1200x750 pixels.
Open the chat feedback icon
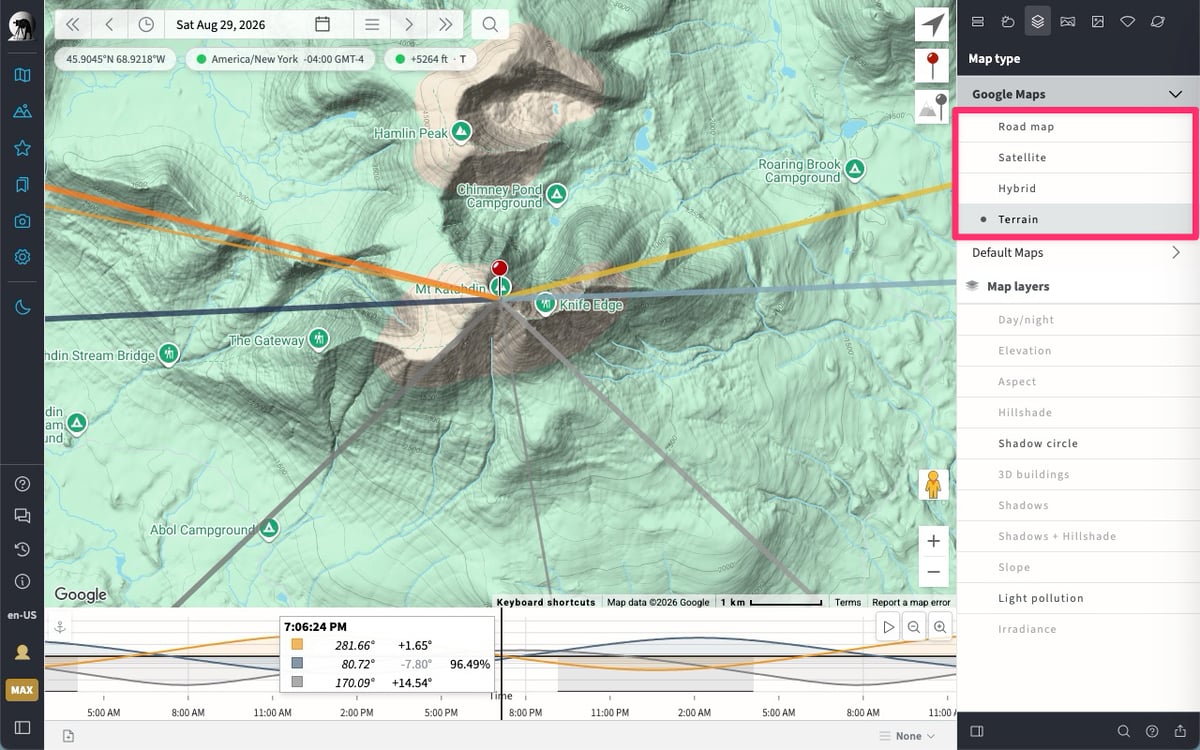22,516
